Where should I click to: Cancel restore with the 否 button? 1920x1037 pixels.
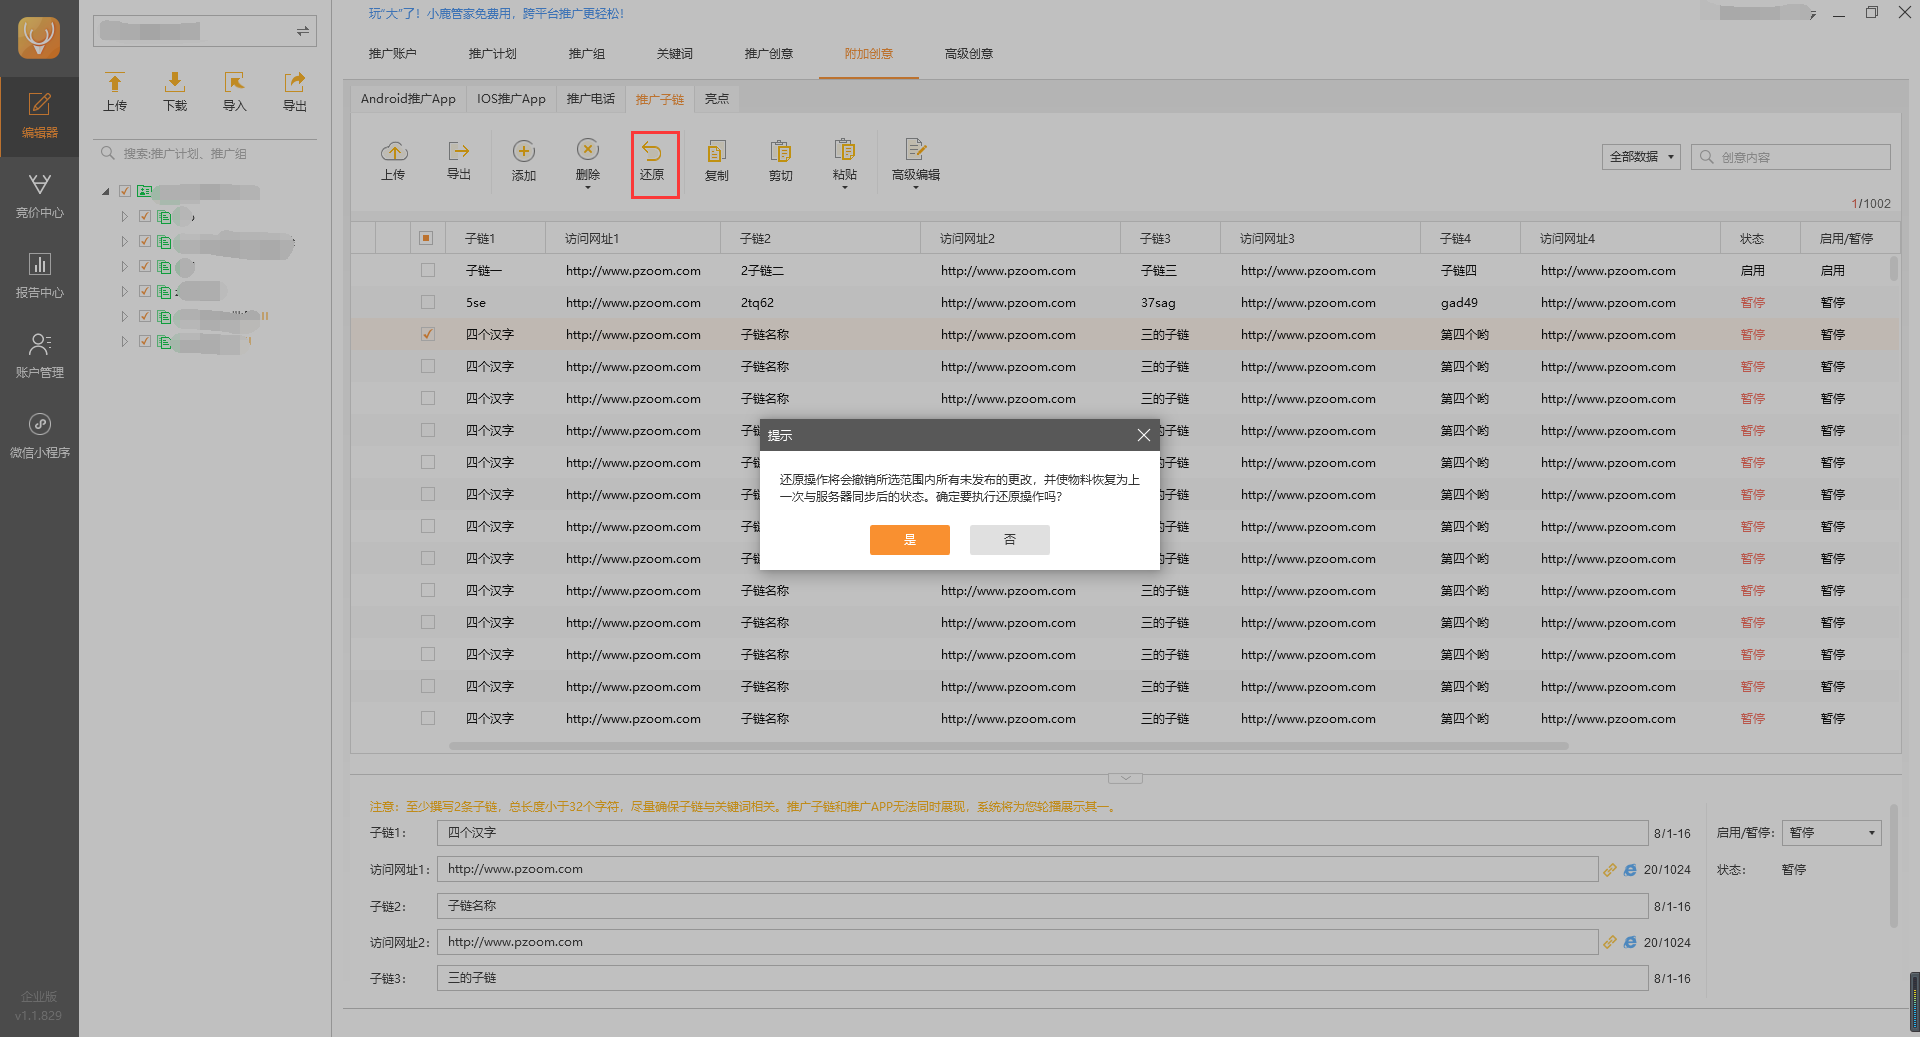click(1010, 540)
